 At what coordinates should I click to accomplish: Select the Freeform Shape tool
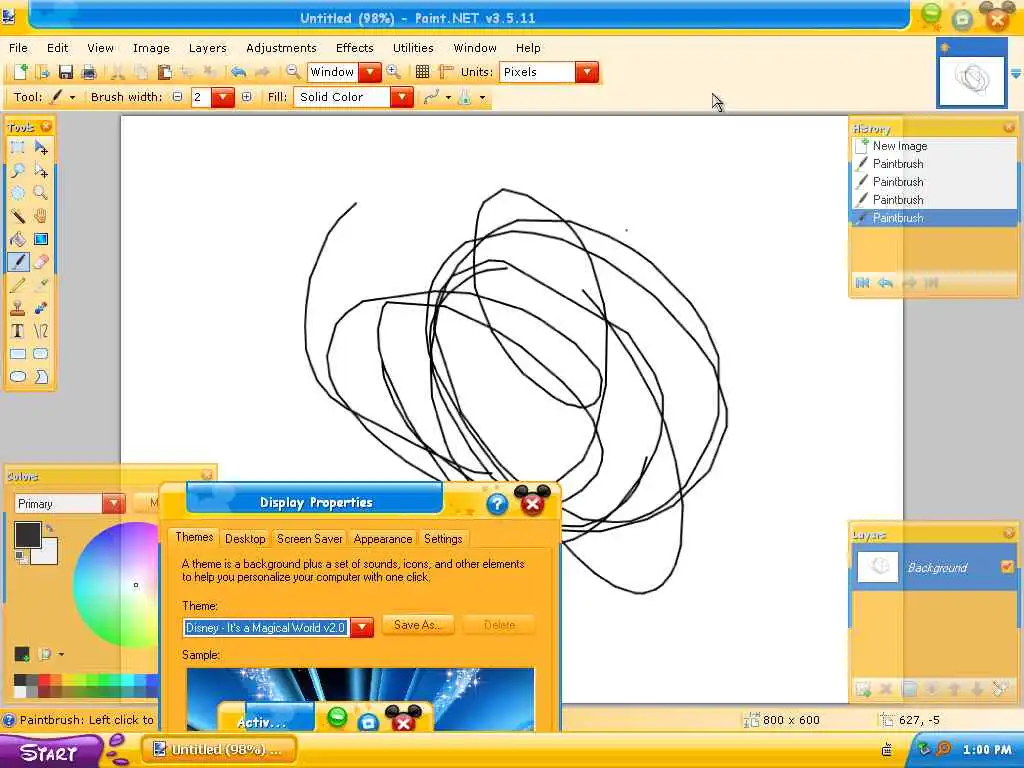point(41,377)
